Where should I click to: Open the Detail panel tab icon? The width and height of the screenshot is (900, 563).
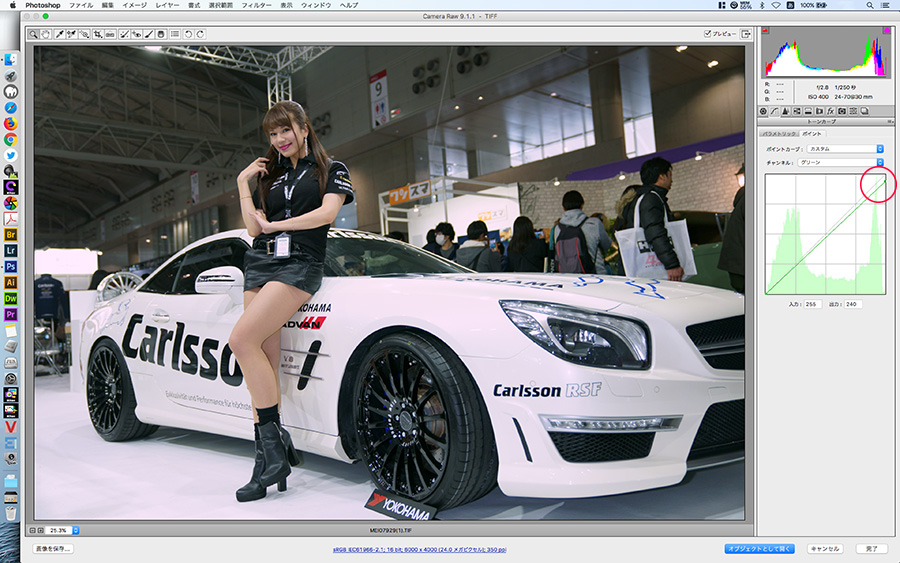tap(785, 111)
